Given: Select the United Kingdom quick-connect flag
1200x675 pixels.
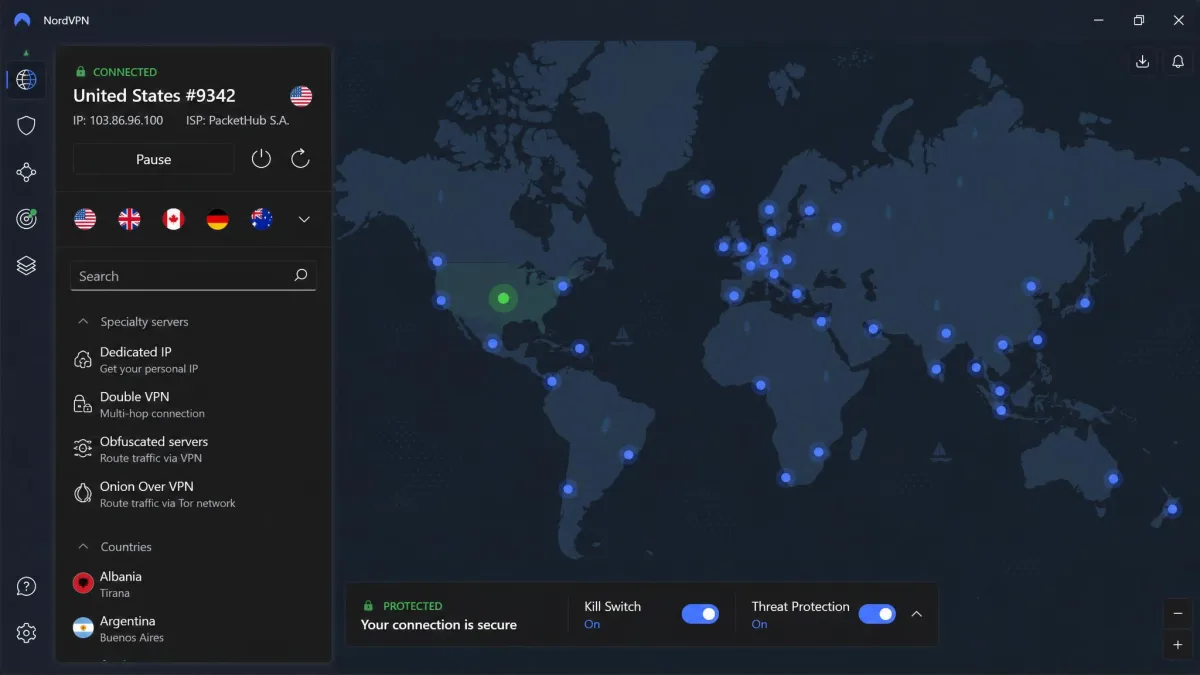Looking at the screenshot, I should point(129,219).
